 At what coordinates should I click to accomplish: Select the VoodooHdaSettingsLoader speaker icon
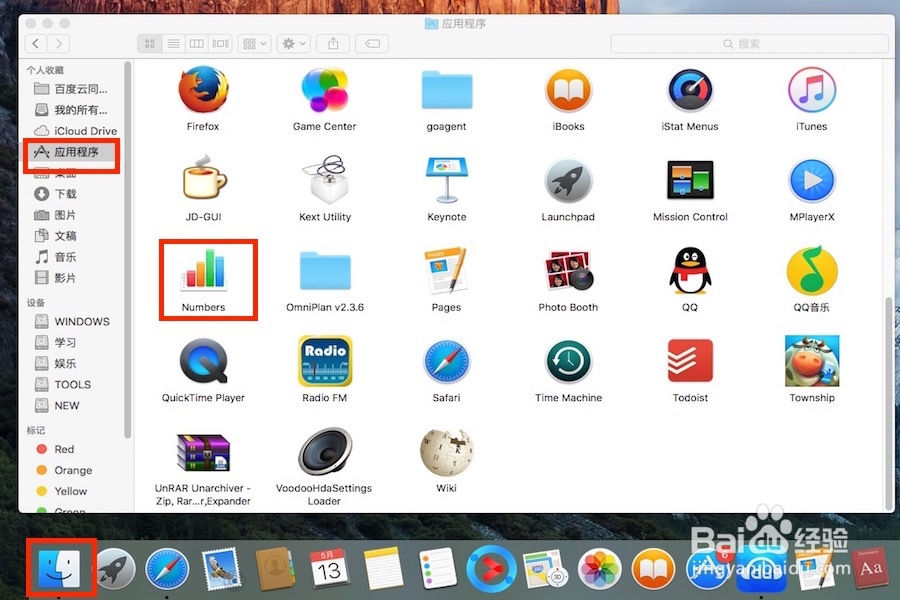point(325,452)
